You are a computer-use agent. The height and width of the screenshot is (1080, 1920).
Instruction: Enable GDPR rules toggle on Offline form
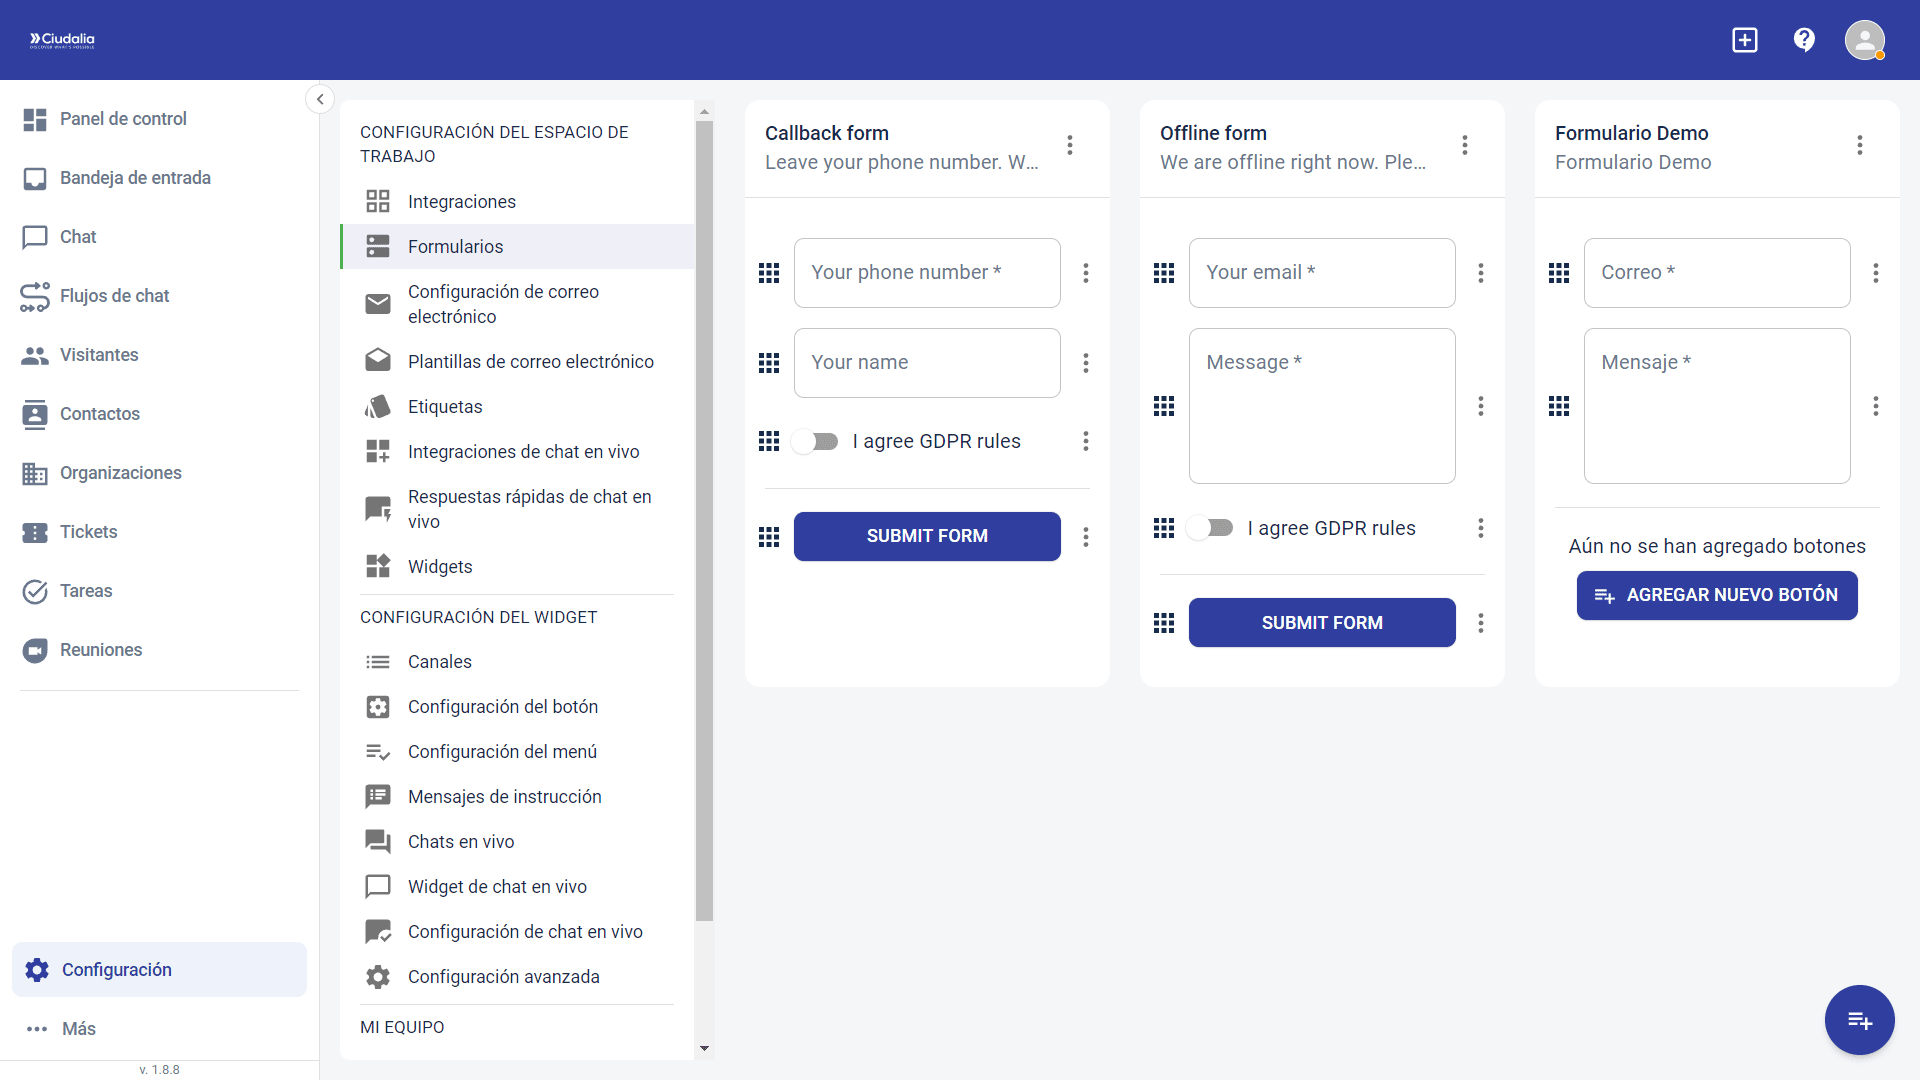1210,528
